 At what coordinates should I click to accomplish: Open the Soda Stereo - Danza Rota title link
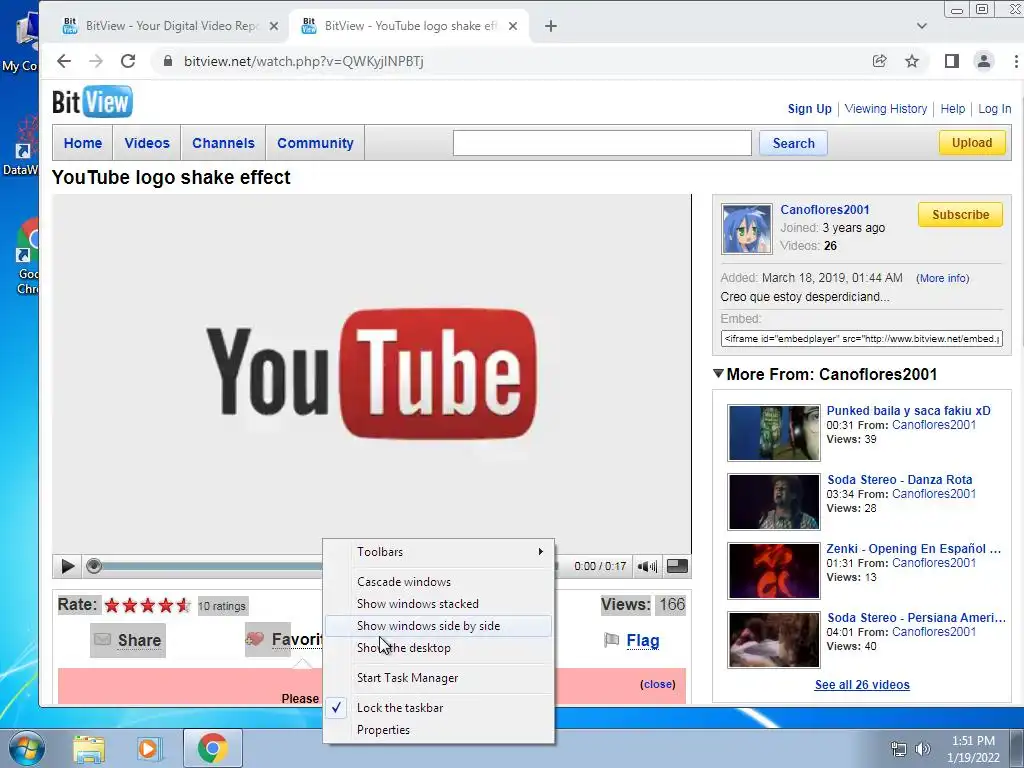click(899, 479)
